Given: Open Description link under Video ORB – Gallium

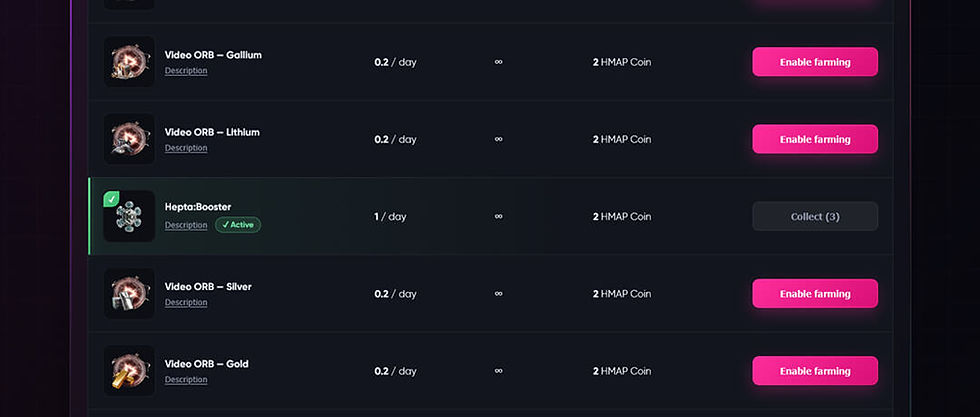Looking at the screenshot, I should coord(186,71).
